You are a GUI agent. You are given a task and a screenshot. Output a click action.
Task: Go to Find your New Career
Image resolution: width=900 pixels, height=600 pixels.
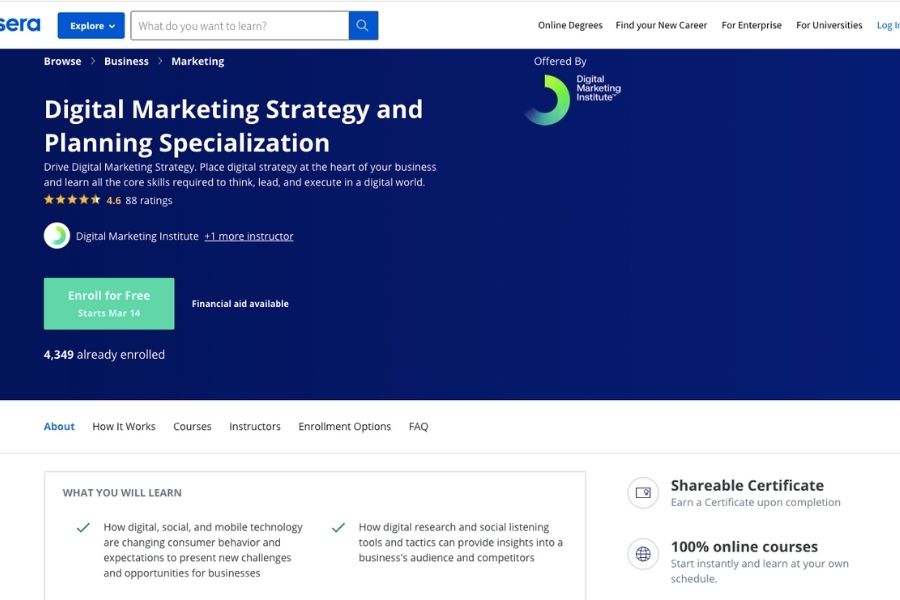[x=661, y=25]
